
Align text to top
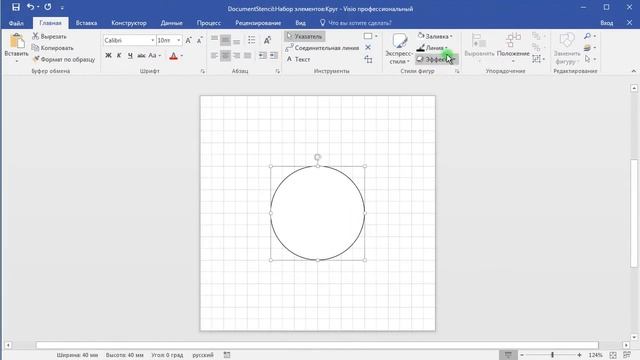coord(214,40)
